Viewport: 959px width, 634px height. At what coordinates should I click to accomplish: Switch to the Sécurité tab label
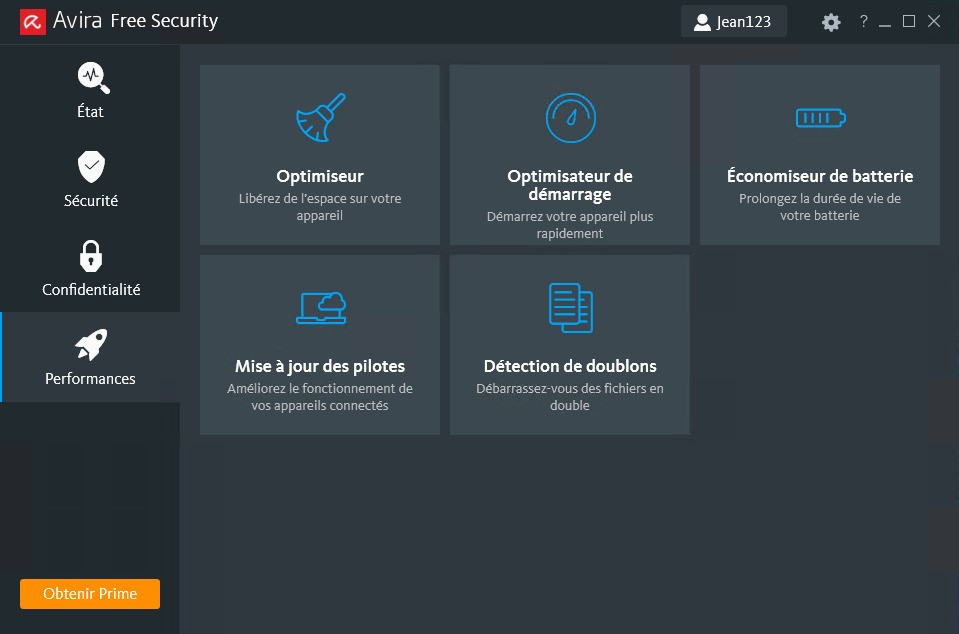tap(91, 201)
